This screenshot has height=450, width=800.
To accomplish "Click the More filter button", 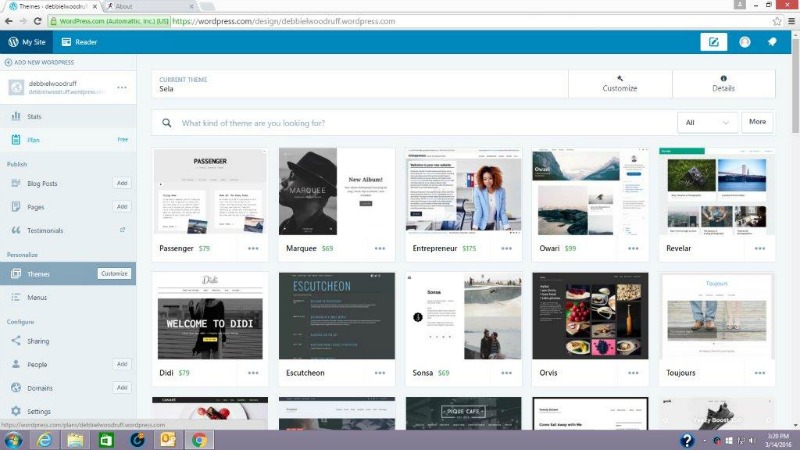I will [757, 122].
